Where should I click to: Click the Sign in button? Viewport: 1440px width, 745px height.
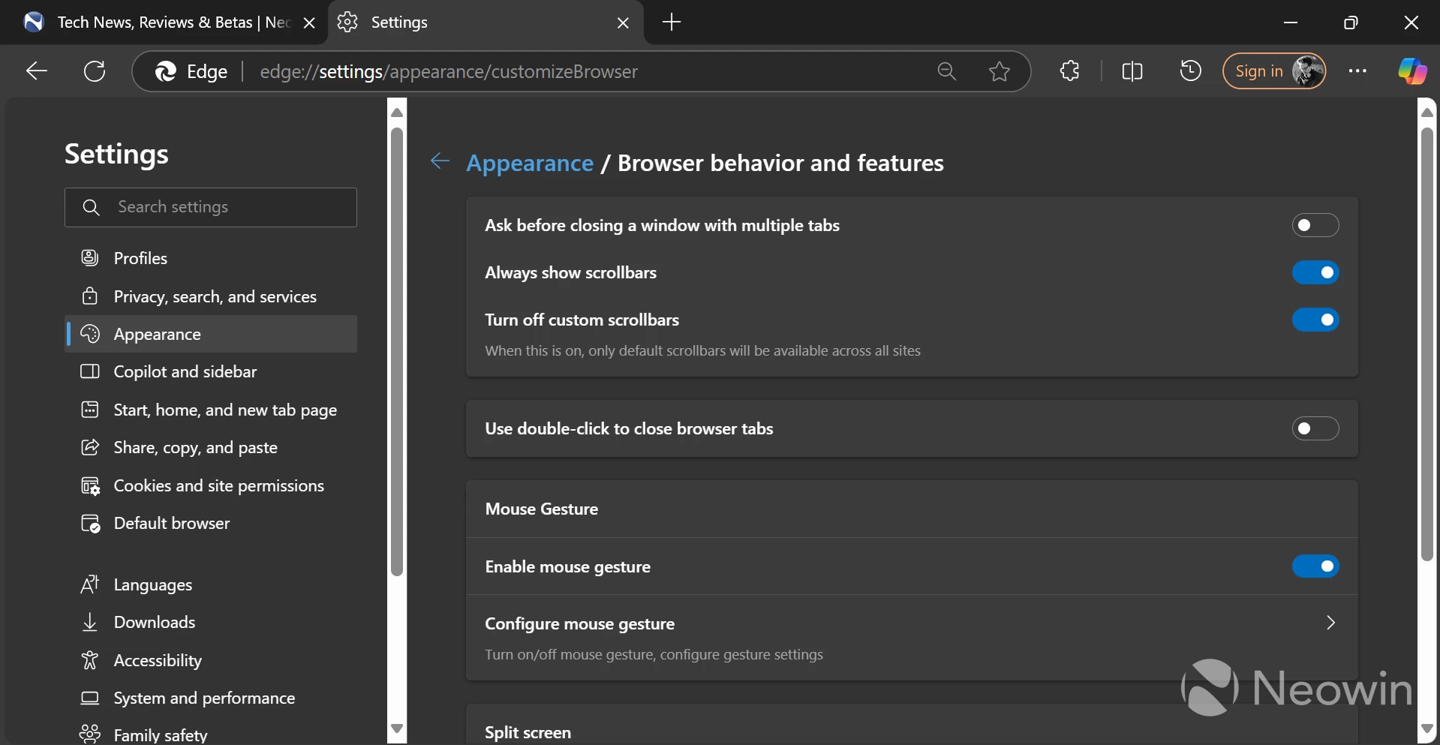[x=1259, y=71]
